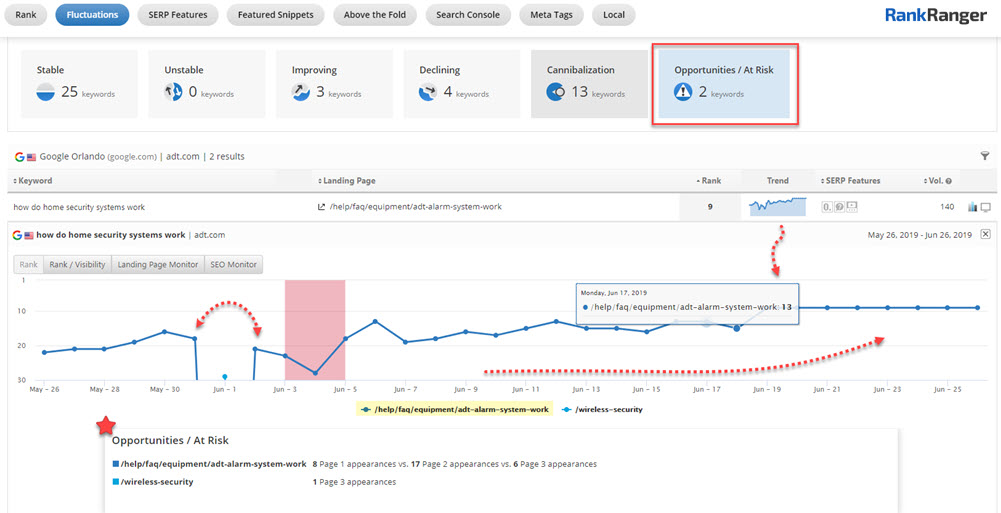Image resolution: width=1001 pixels, height=513 pixels.
Task: Sort by the Landing Page column
Action: point(347,181)
